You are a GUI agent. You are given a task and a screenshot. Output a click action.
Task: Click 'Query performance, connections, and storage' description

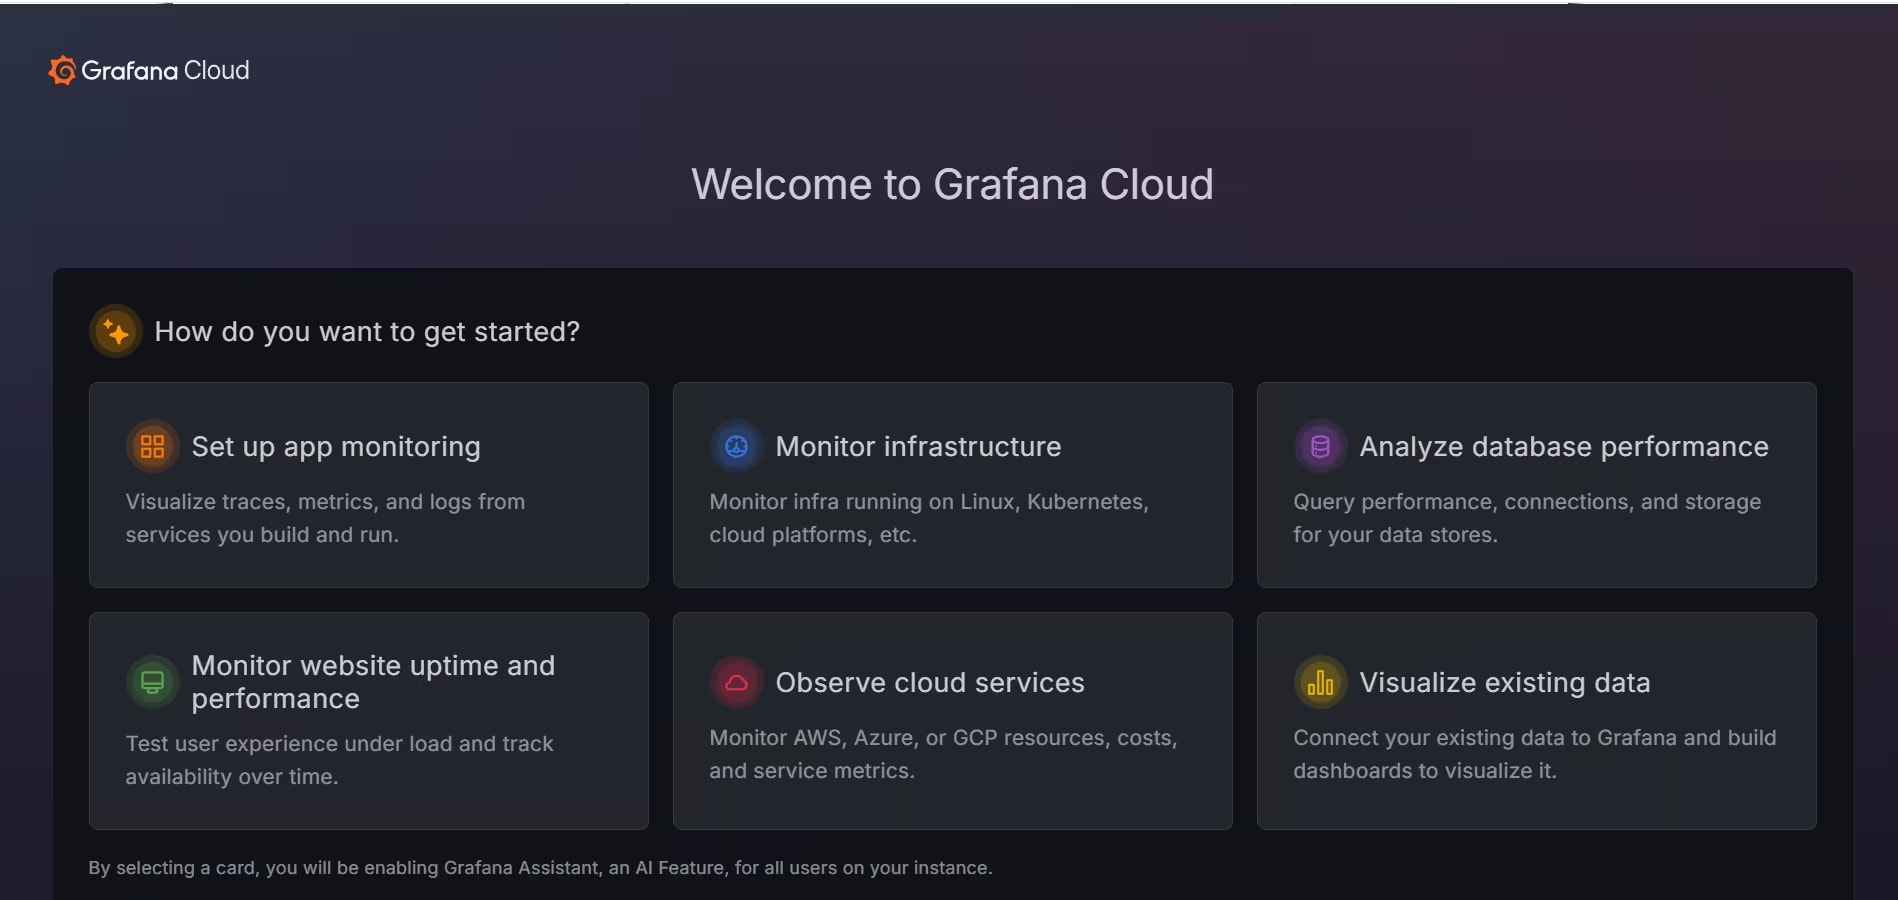click(1527, 518)
